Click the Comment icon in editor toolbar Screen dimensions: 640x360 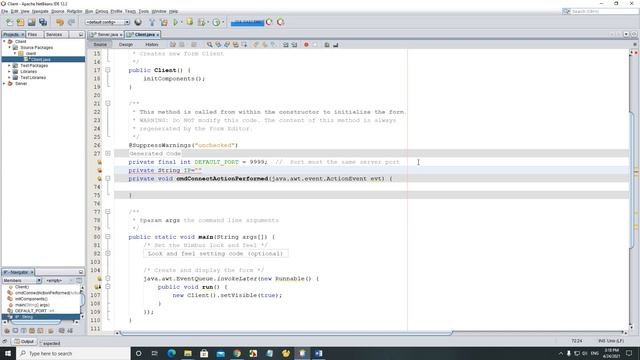(x=327, y=44)
